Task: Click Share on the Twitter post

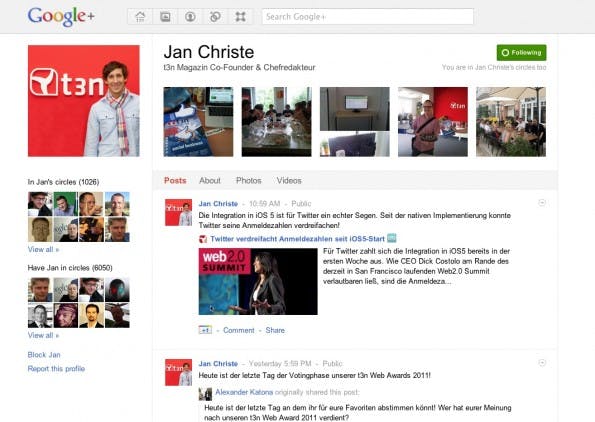Action: pos(275,330)
